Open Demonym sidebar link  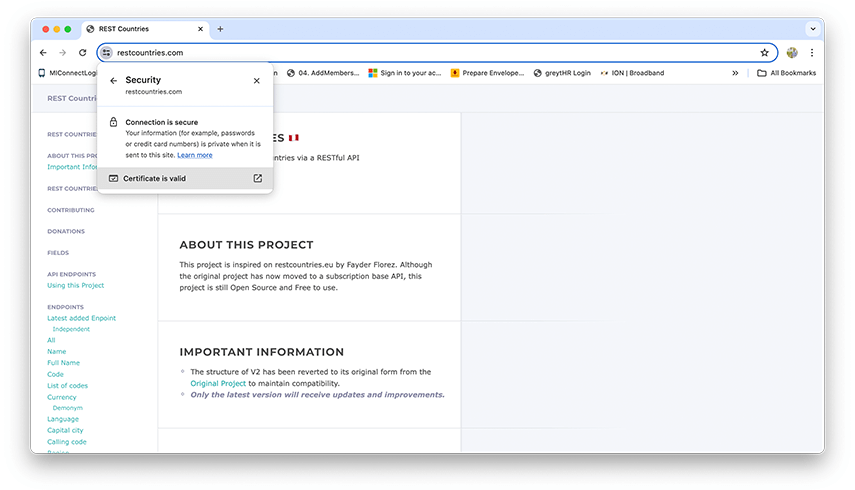pyautogui.click(x=68, y=408)
